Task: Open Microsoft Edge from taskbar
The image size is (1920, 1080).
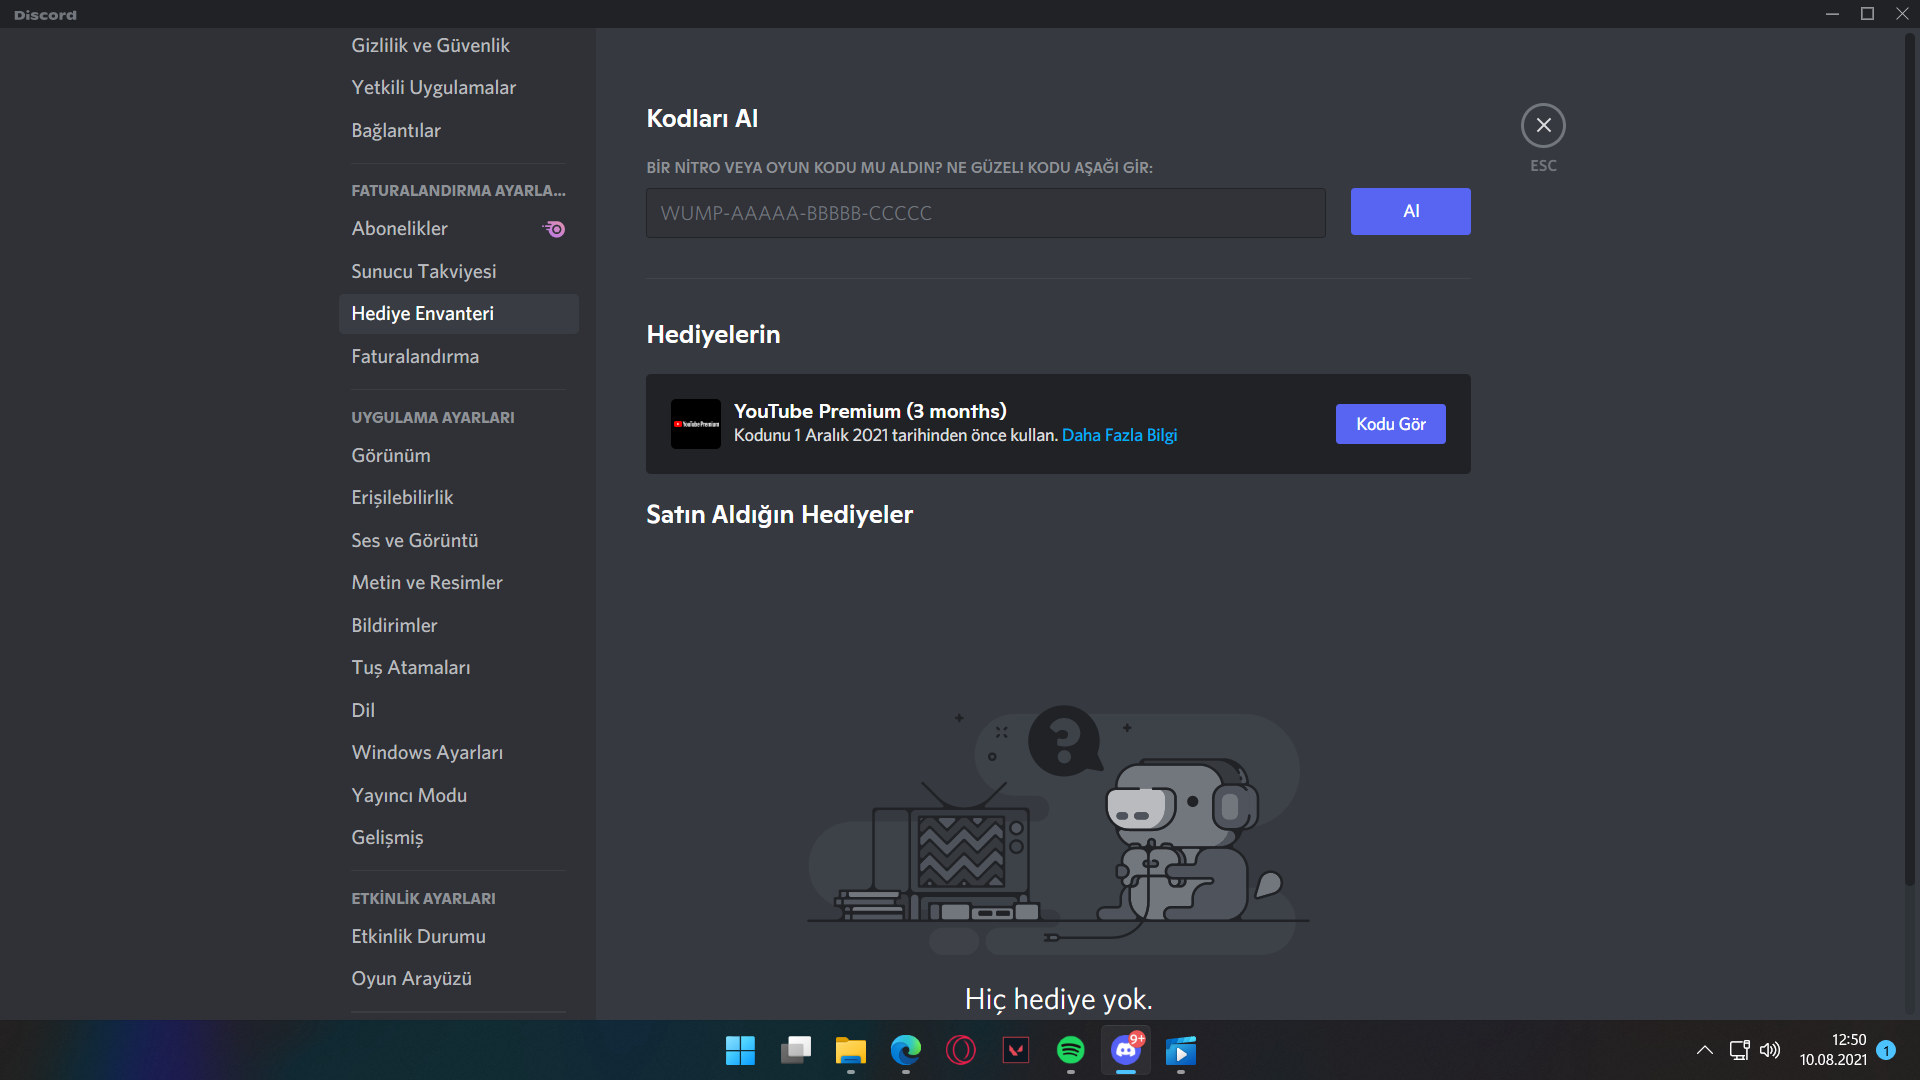Action: [x=905, y=1050]
